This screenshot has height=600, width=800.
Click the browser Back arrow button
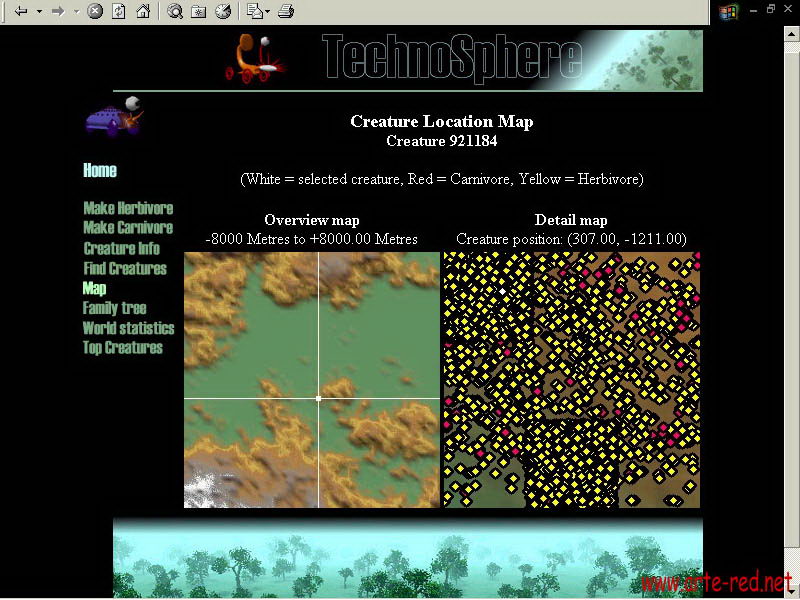point(20,11)
